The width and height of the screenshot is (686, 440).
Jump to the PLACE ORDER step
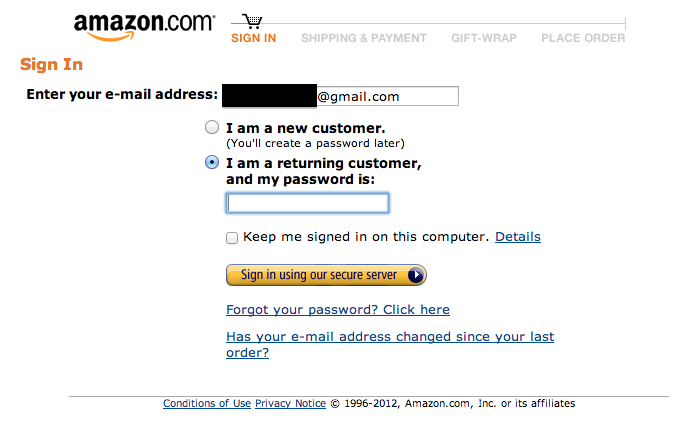[583, 38]
